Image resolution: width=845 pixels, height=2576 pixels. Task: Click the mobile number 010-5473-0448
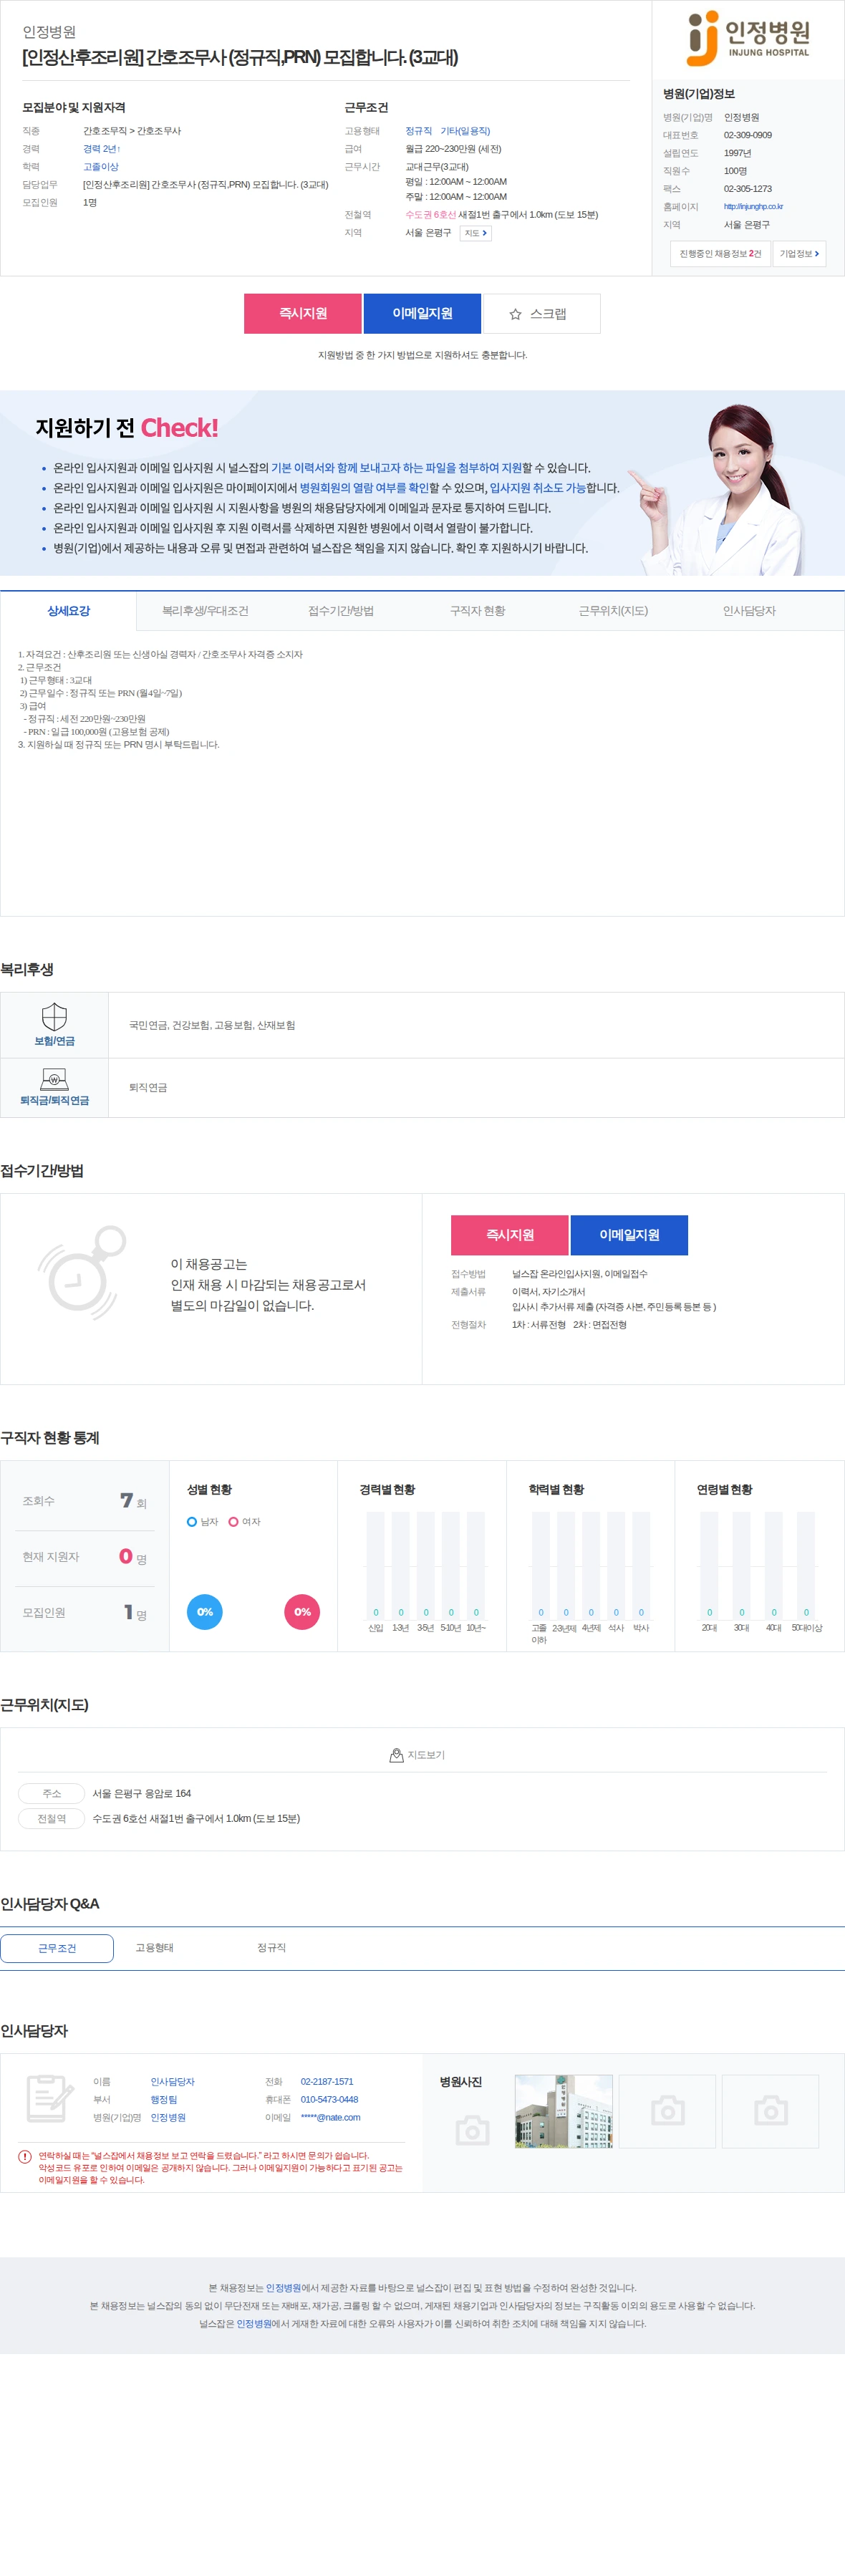(x=329, y=2099)
